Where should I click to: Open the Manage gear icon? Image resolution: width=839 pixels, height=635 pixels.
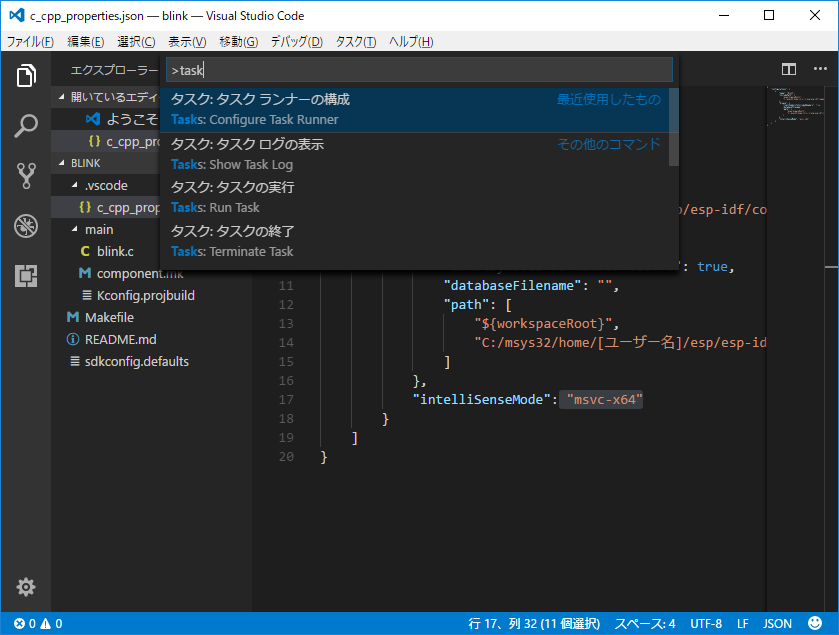pos(26,587)
